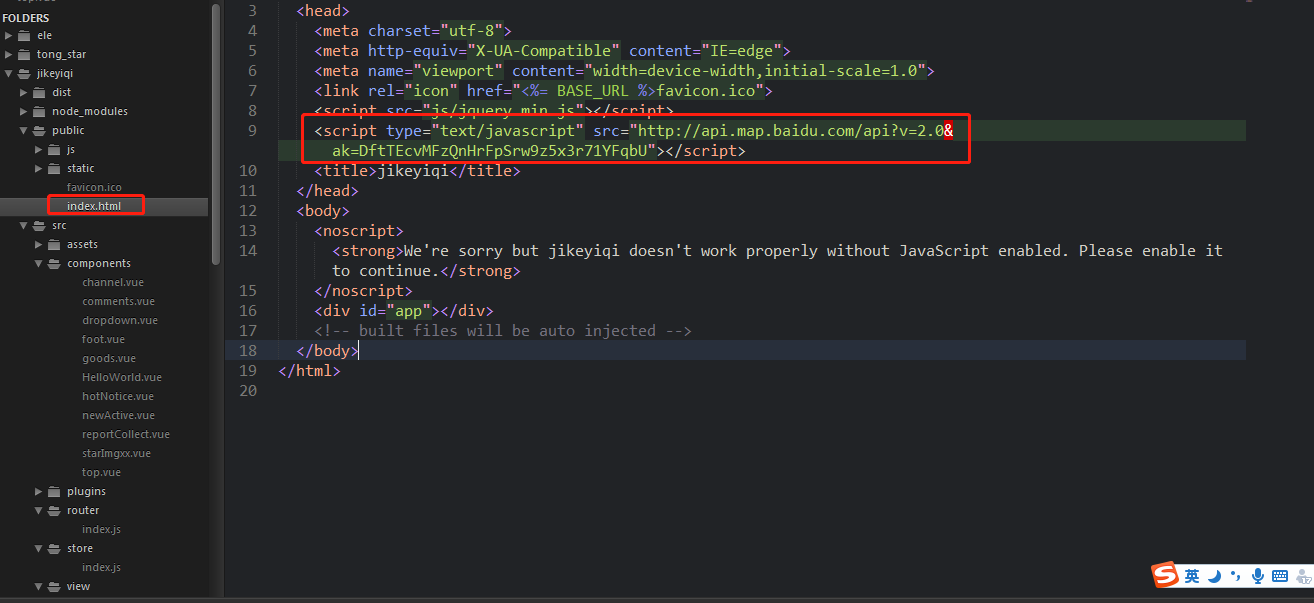The height and width of the screenshot is (603, 1314).
Task: Click the node_modules folder icon
Action: point(39,111)
